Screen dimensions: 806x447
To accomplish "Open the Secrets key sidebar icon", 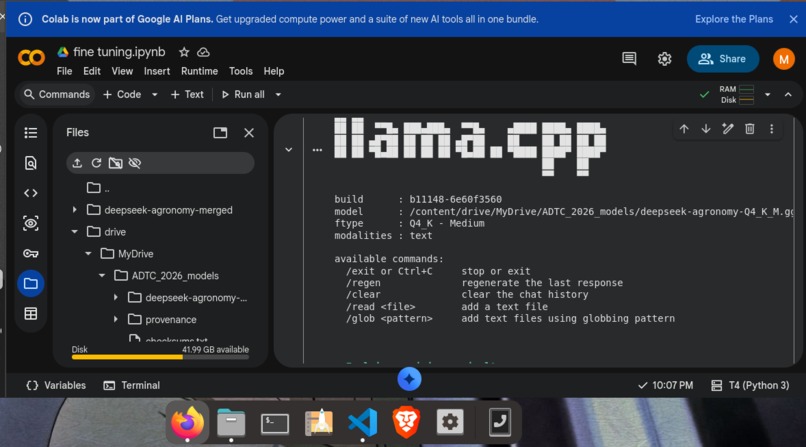I will (31, 253).
